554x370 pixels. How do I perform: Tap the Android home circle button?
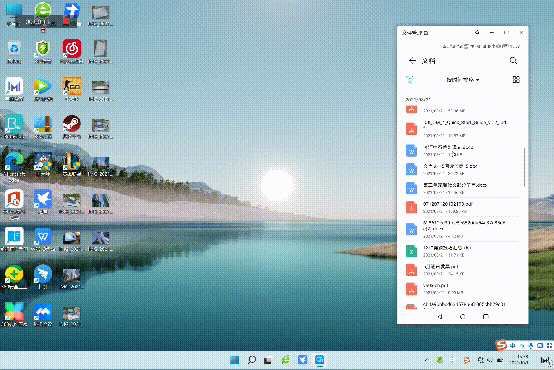coord(462,317)
